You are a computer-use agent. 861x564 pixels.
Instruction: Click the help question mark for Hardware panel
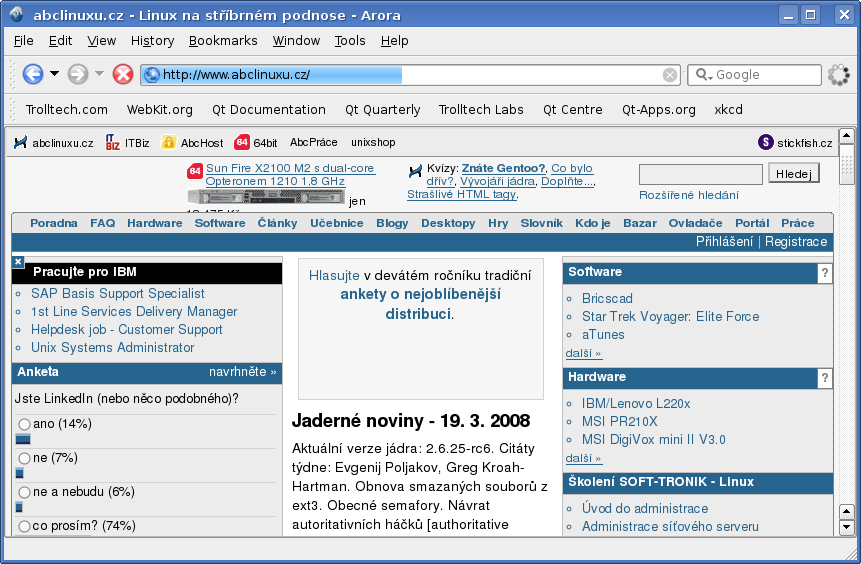pyautogui.click(x=824, y=378)
